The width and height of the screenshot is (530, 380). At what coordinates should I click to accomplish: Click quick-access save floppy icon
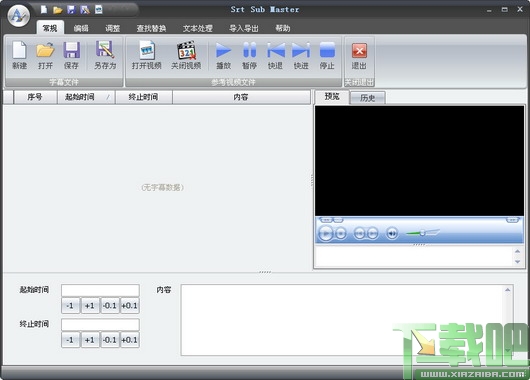71,9
